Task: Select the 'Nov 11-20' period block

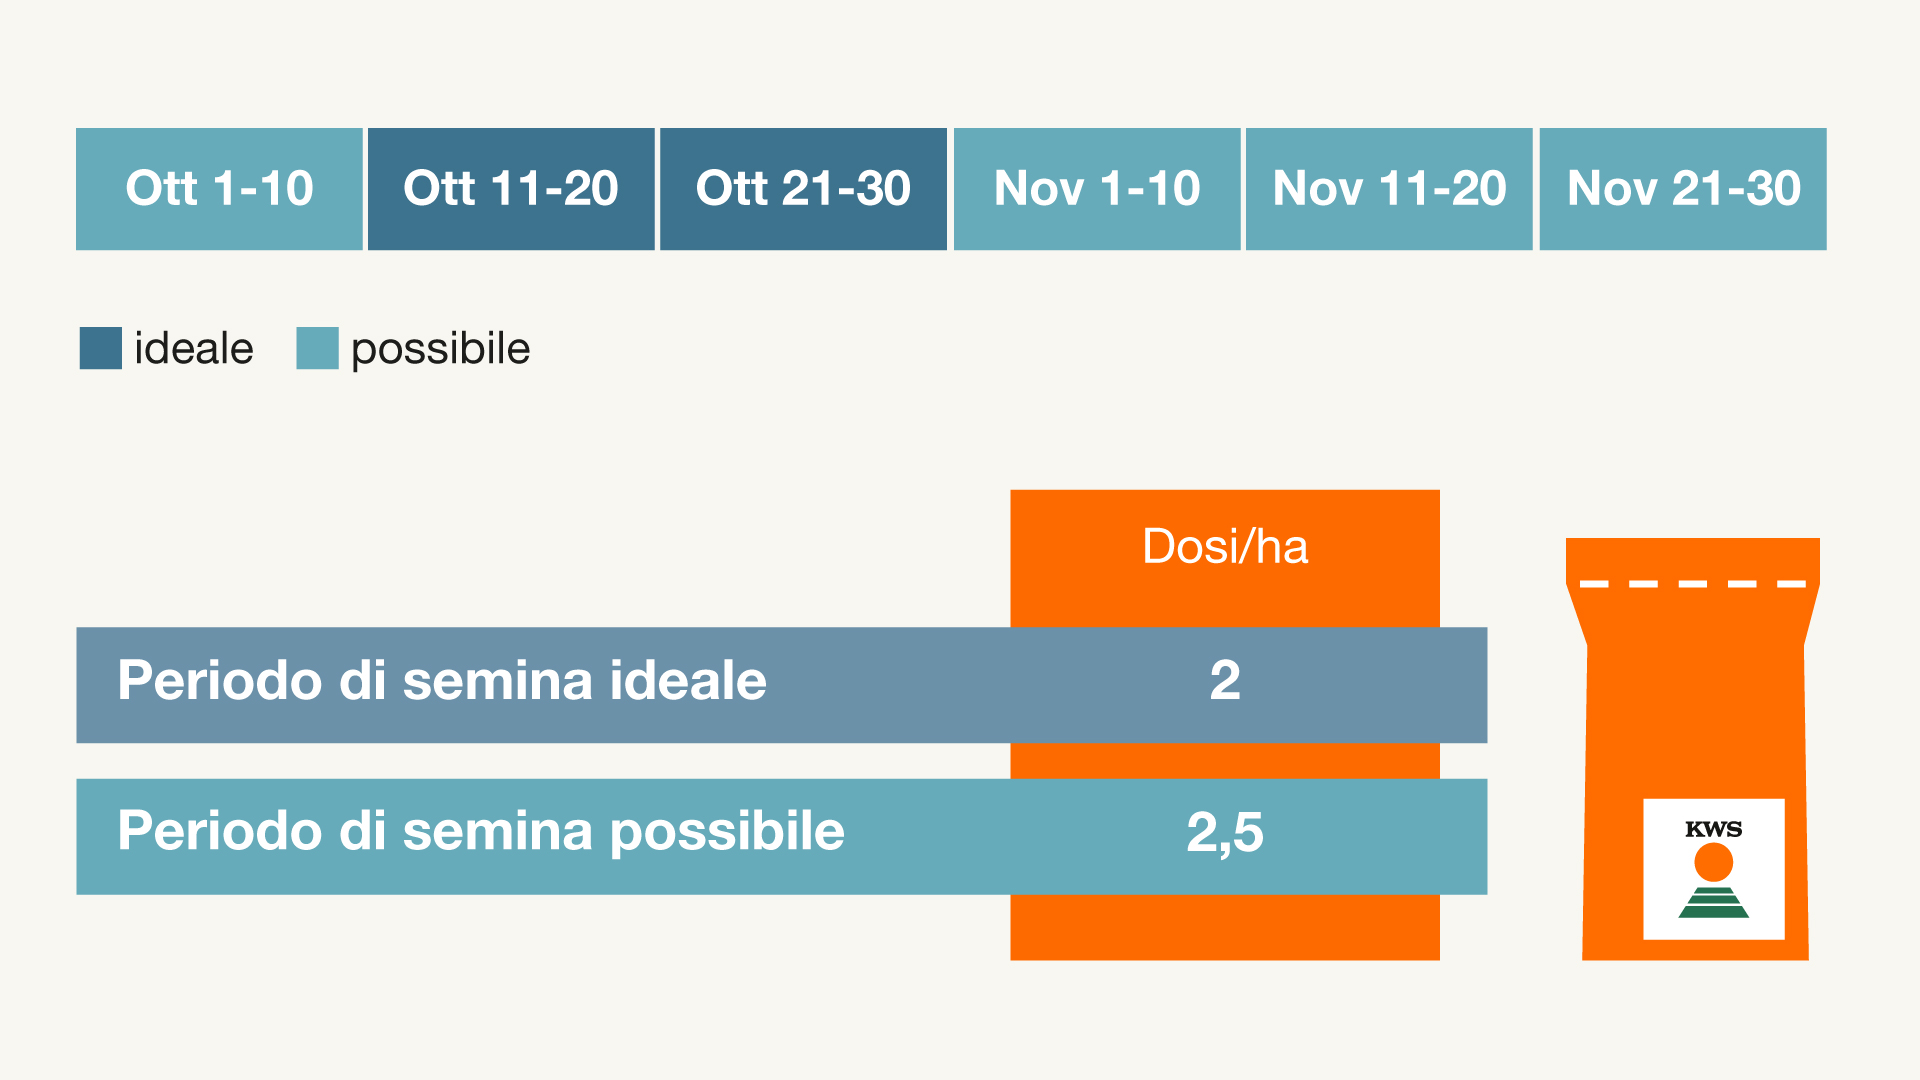Action: (x=1389, y=189)
